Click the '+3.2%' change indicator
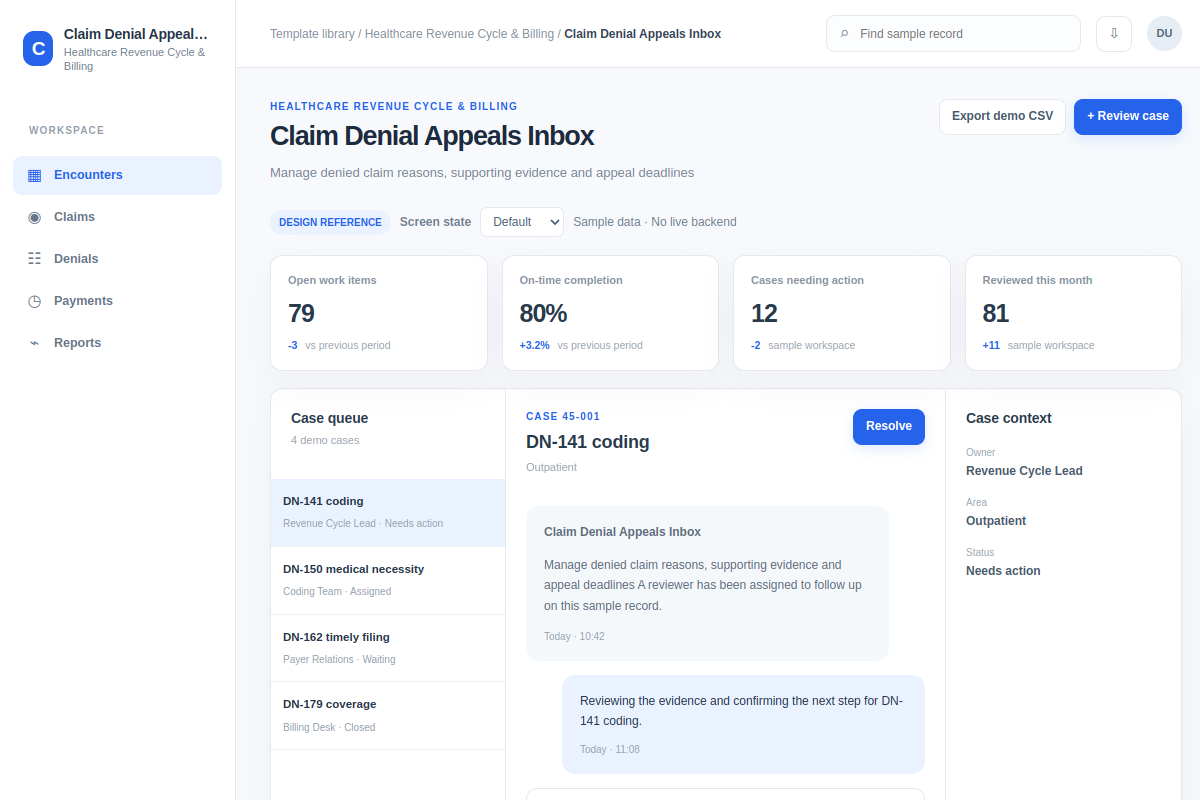1200x800 pixels. pos(534,345)
